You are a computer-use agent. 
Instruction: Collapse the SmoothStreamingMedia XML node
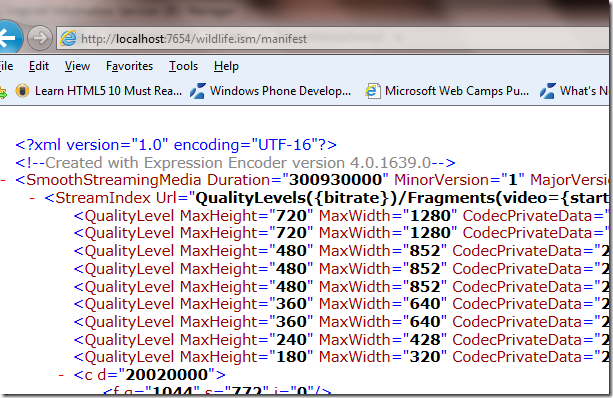3,180
